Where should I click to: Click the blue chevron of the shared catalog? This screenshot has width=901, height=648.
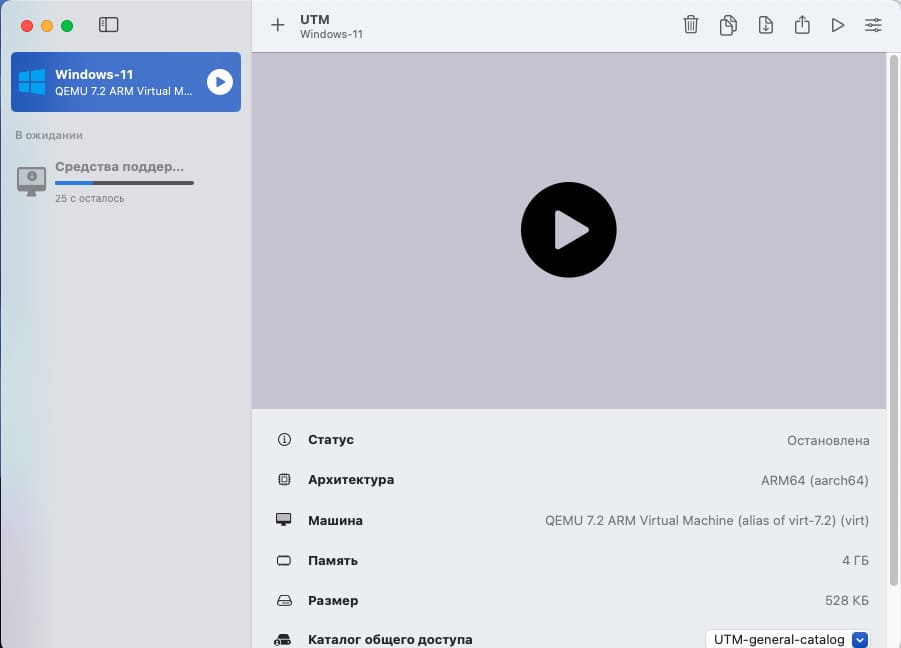click(859, 639)
